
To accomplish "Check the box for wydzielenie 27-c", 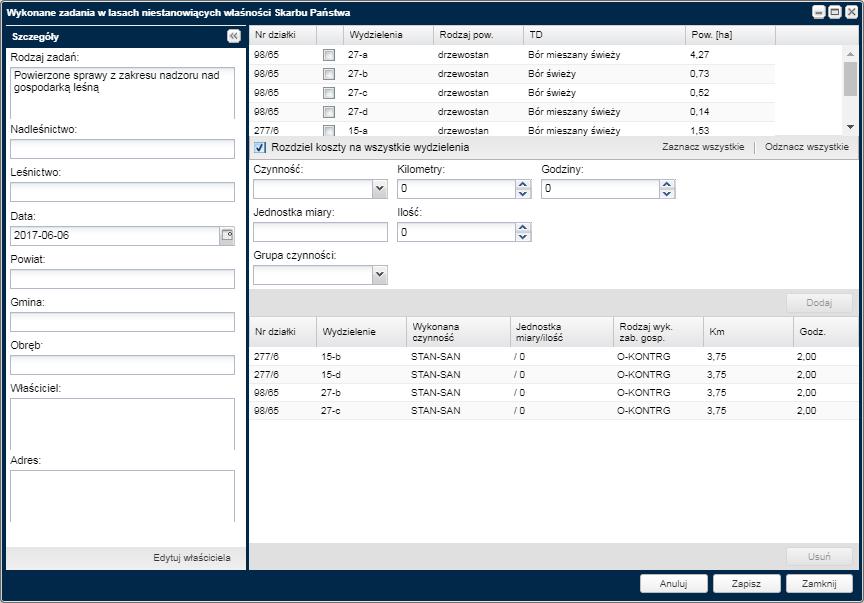I will tap(329, 93).
